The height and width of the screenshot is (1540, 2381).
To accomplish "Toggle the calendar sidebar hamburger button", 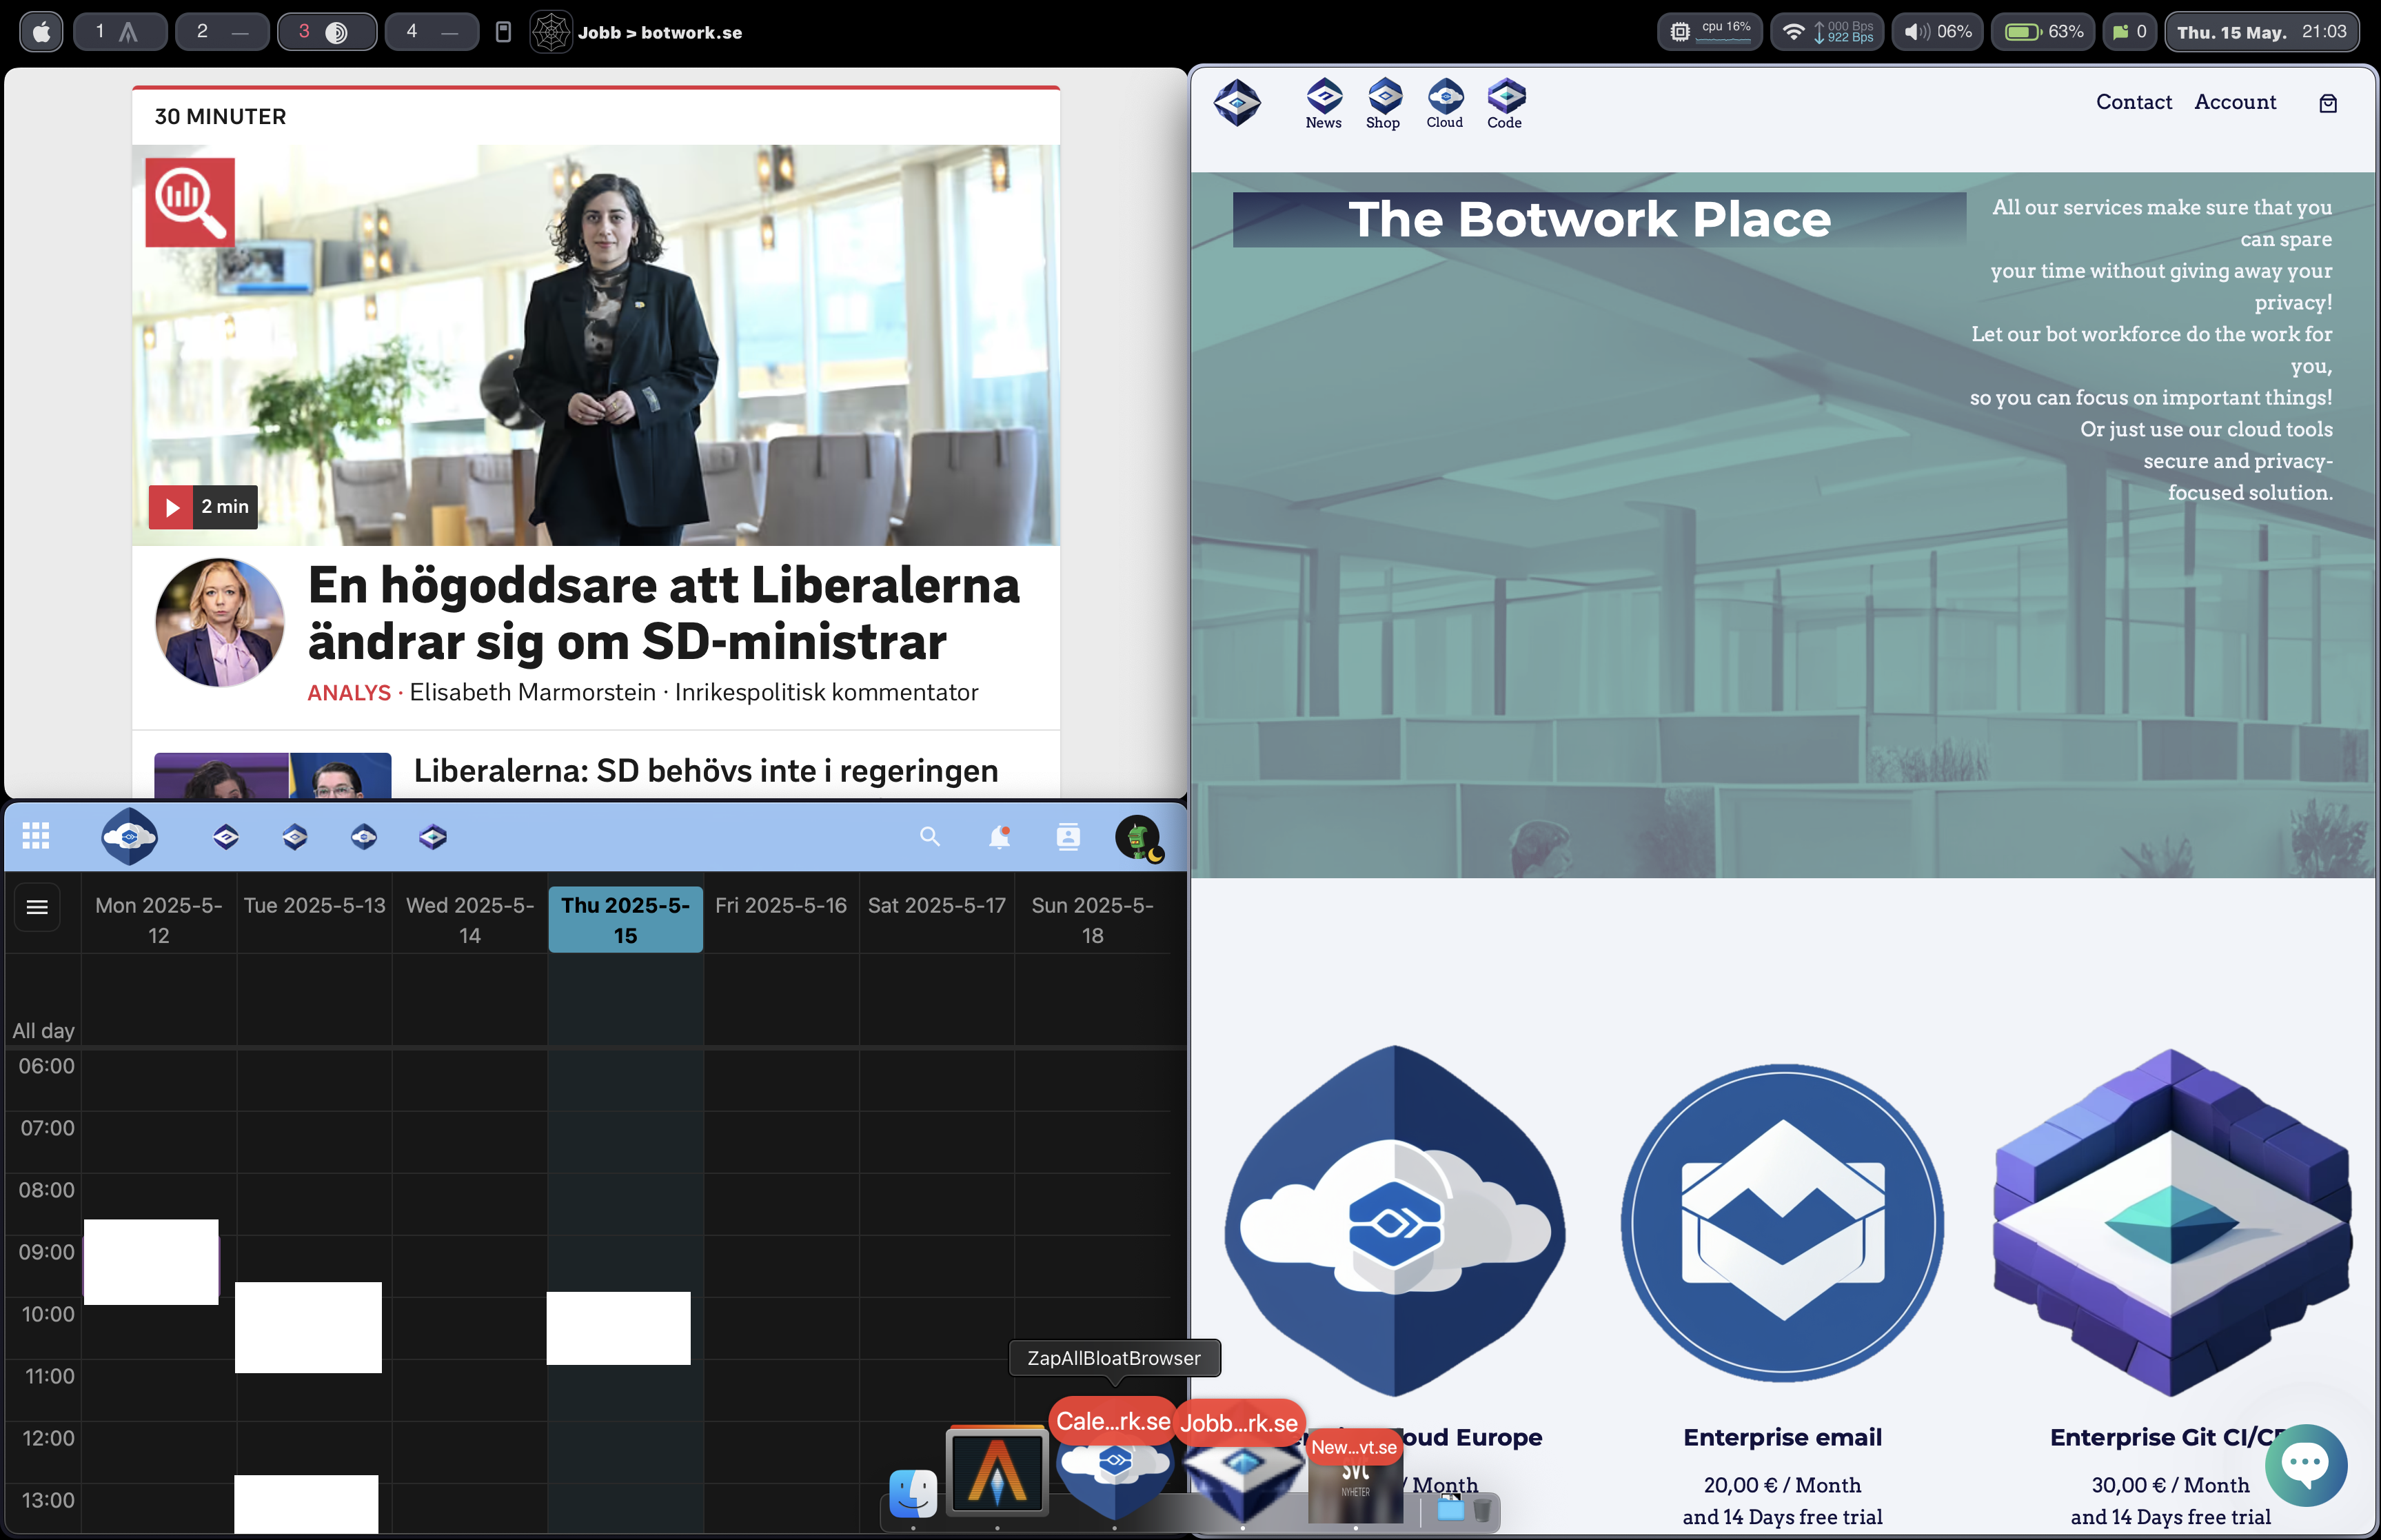I will coord(37,907).
